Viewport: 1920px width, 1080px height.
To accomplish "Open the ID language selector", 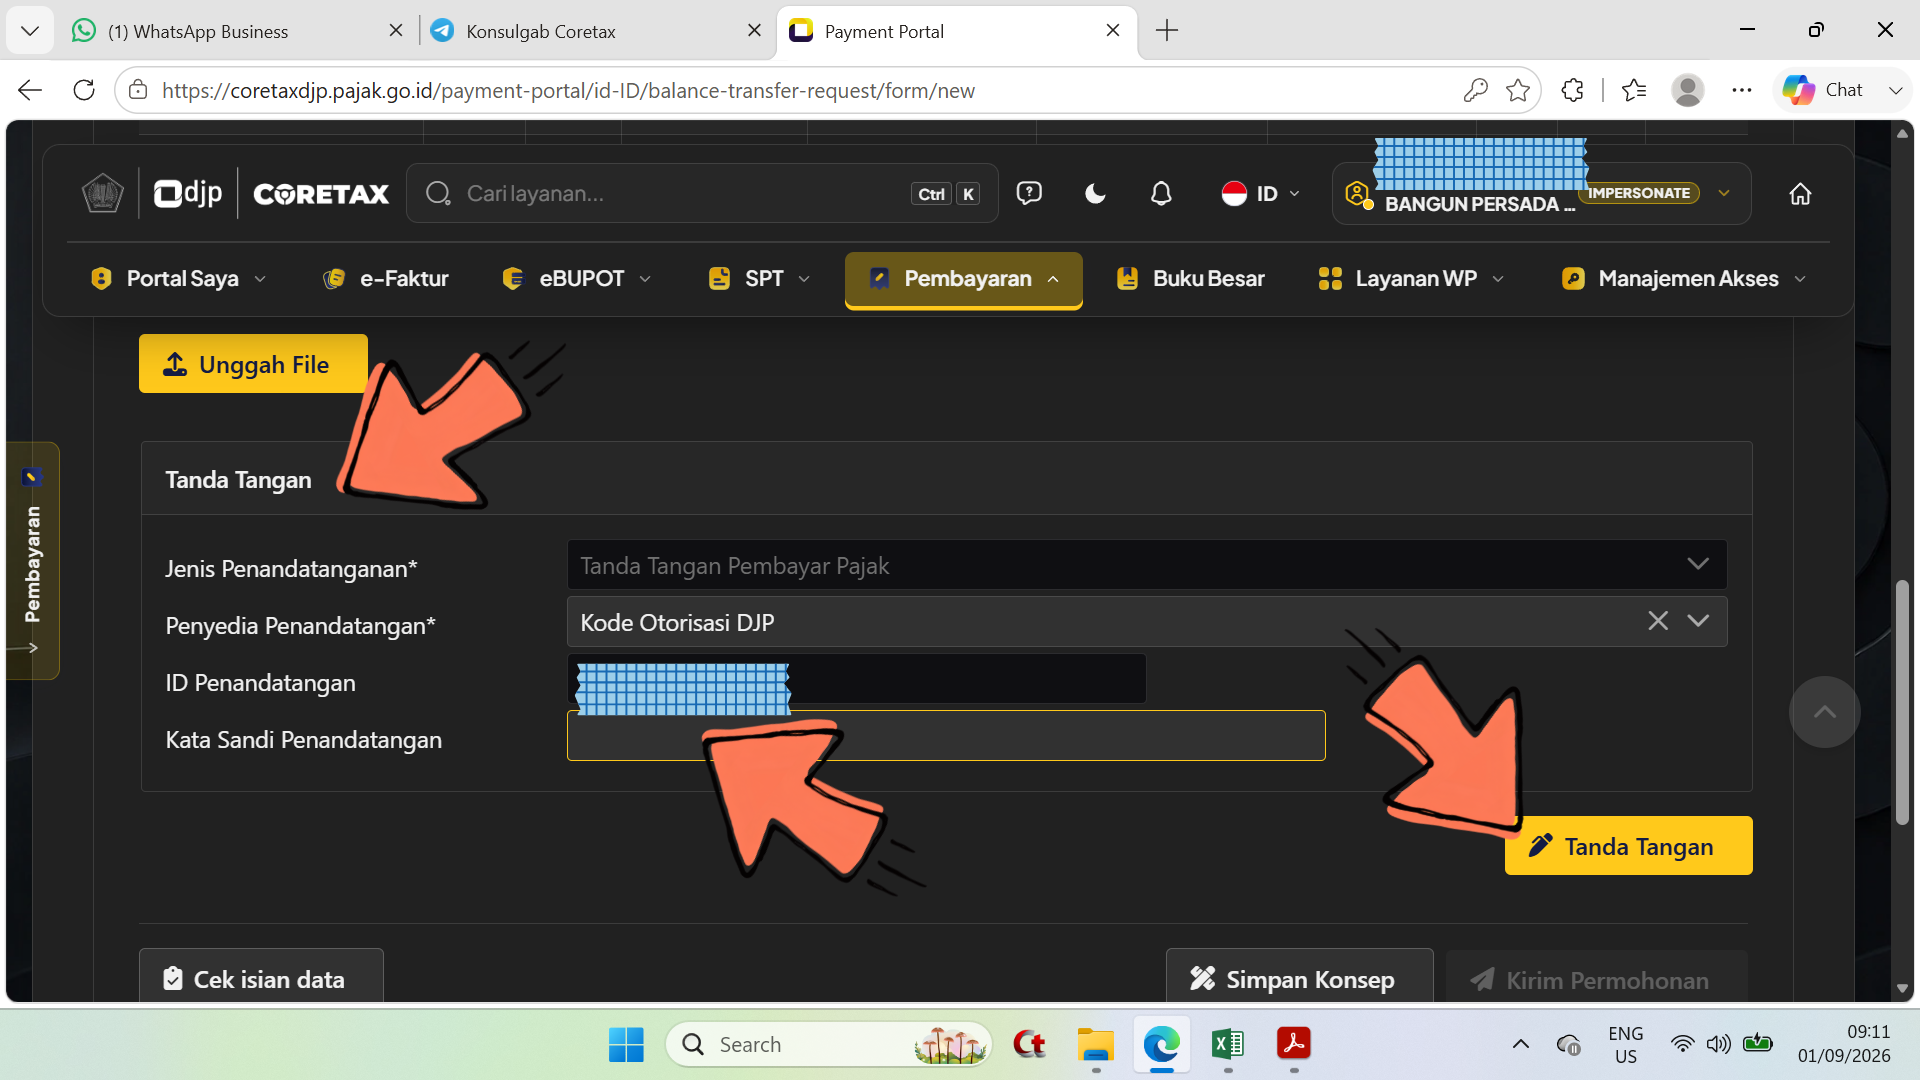I will click(1260, 194).
